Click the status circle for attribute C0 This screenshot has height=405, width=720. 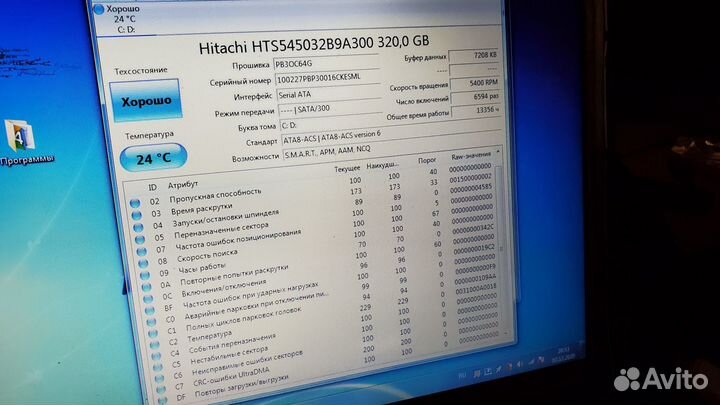pos(152,322)
